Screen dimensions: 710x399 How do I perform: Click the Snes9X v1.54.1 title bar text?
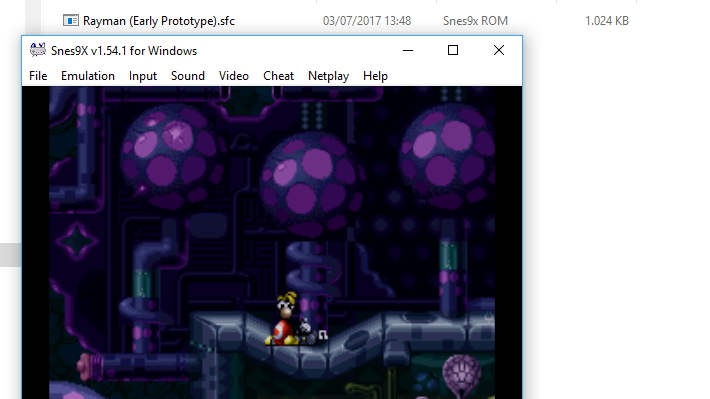124,51
